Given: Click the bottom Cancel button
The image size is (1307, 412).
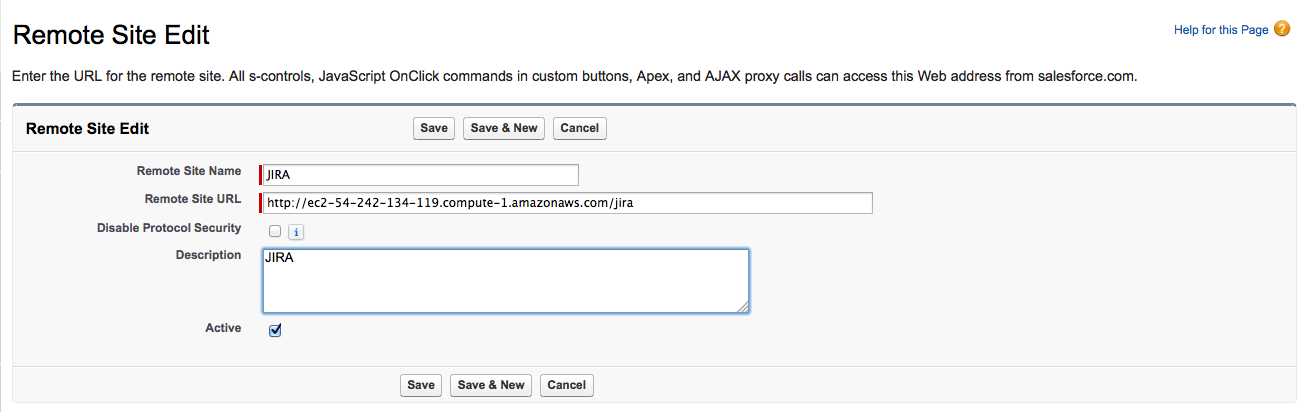Looking at the screenshot, I should (566, 385).
